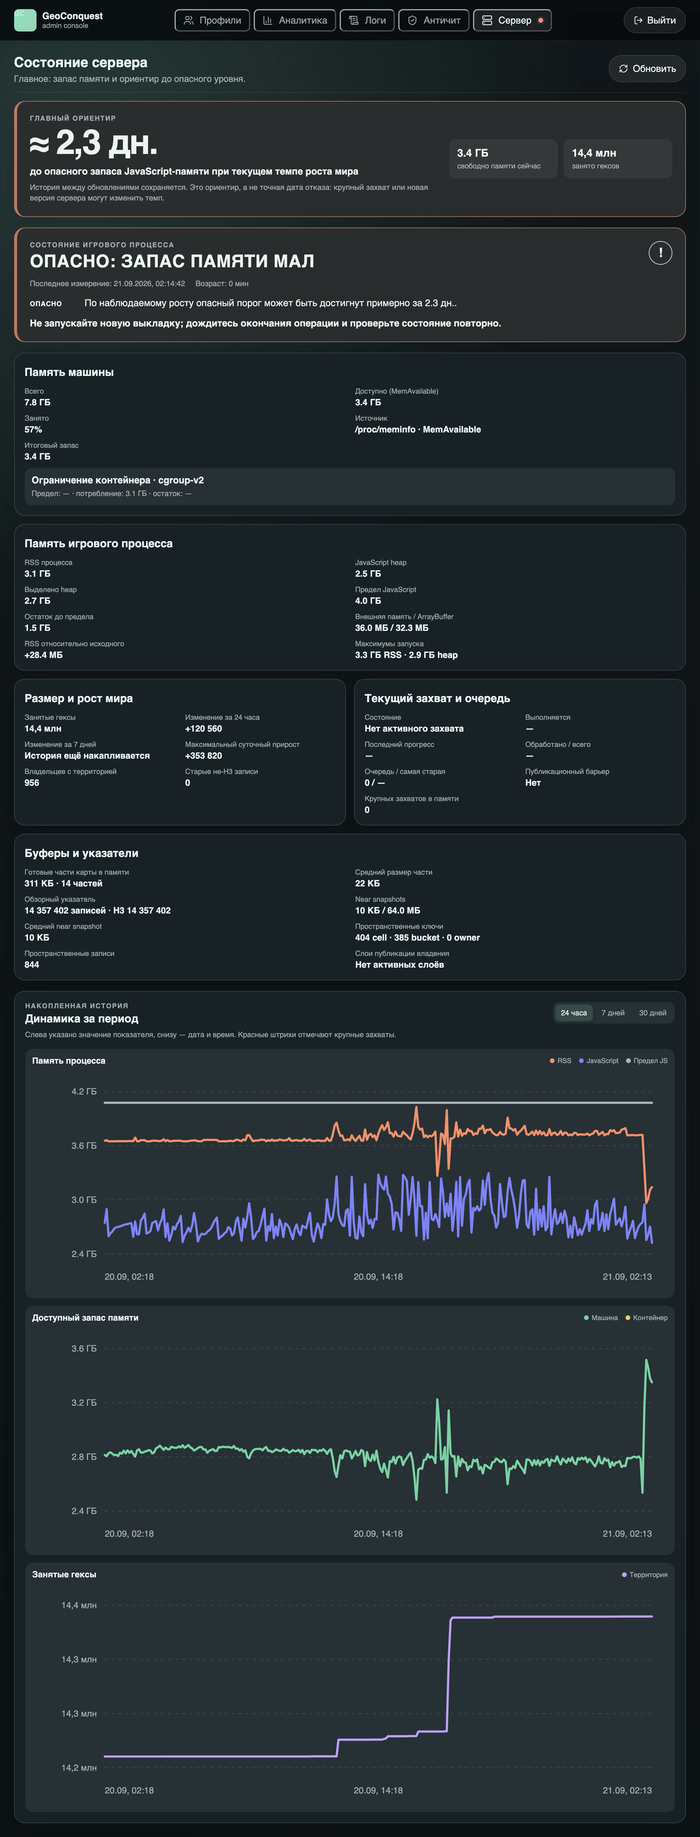
Task: Toggle RSS series in memory chart legend
Action: tap(561, 1061)
